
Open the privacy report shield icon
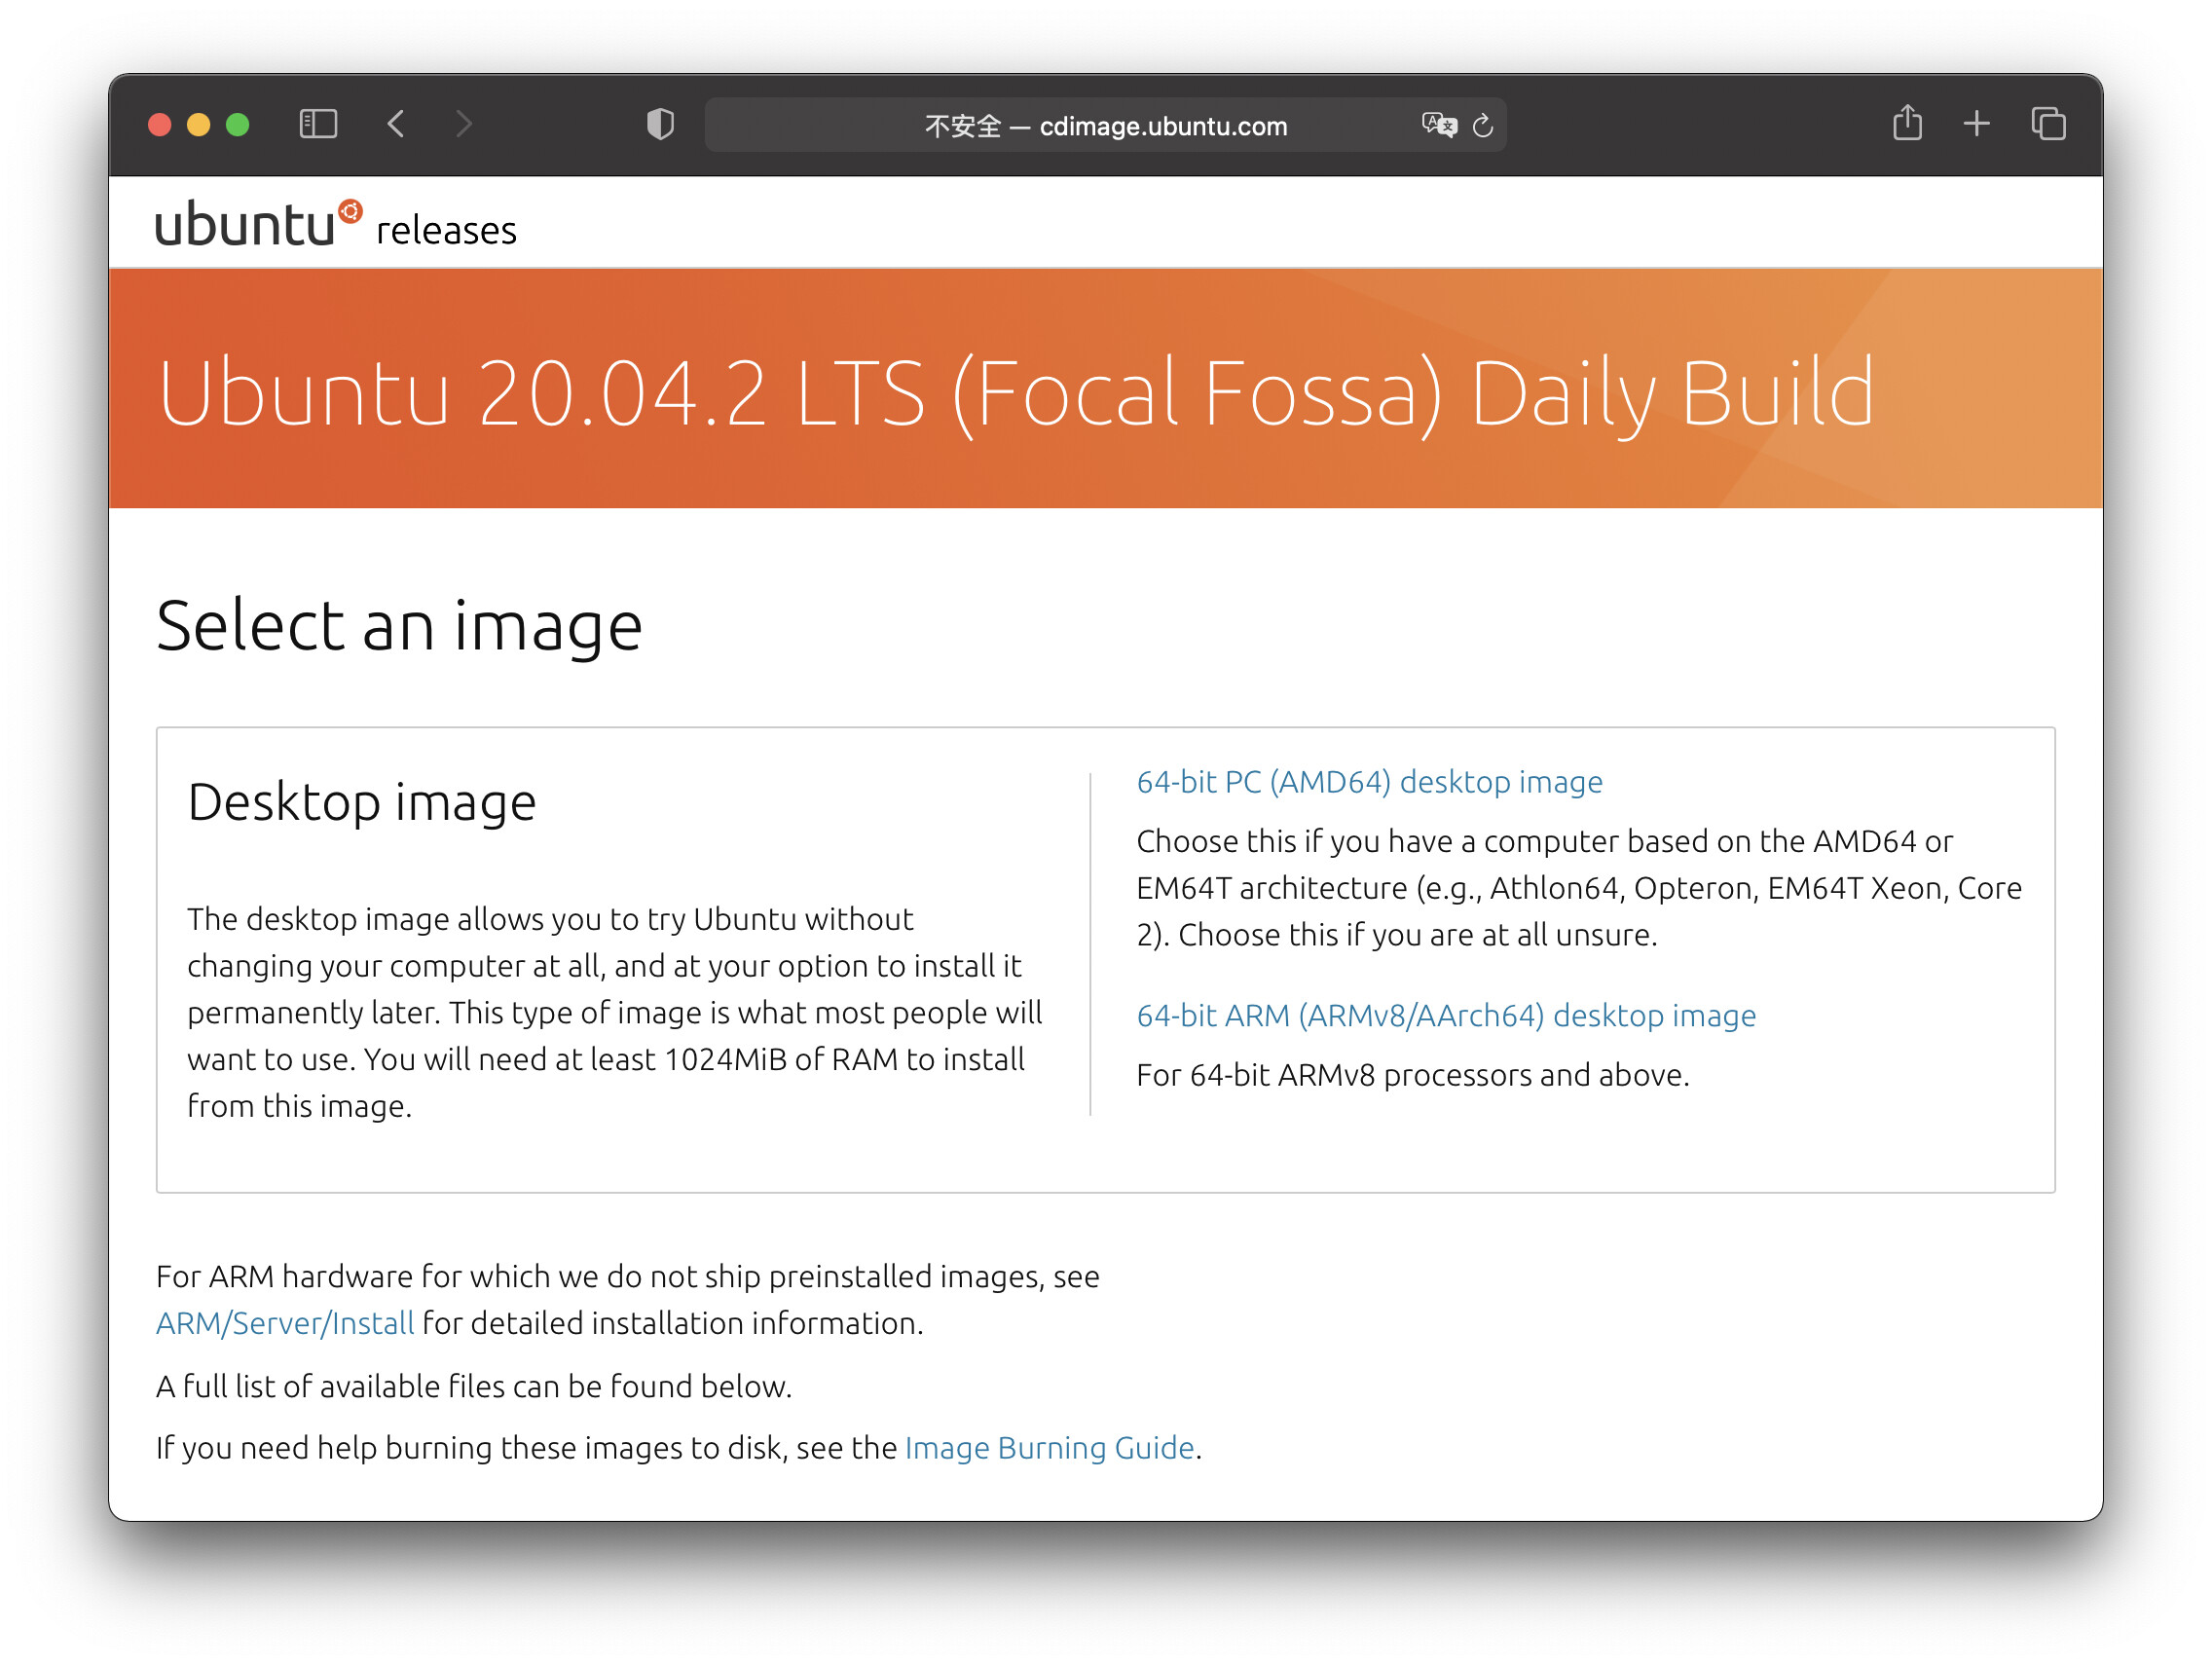click(x=660, y=124)
